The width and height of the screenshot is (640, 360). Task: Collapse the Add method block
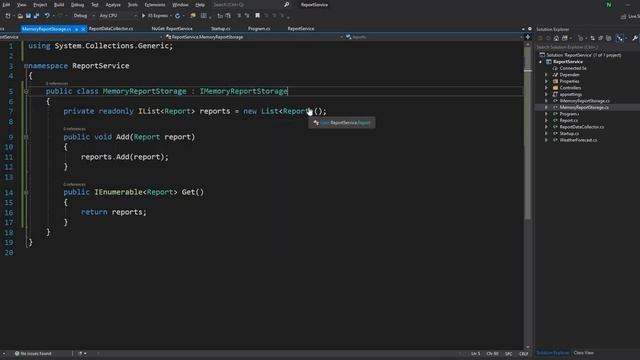click(26, 137)
